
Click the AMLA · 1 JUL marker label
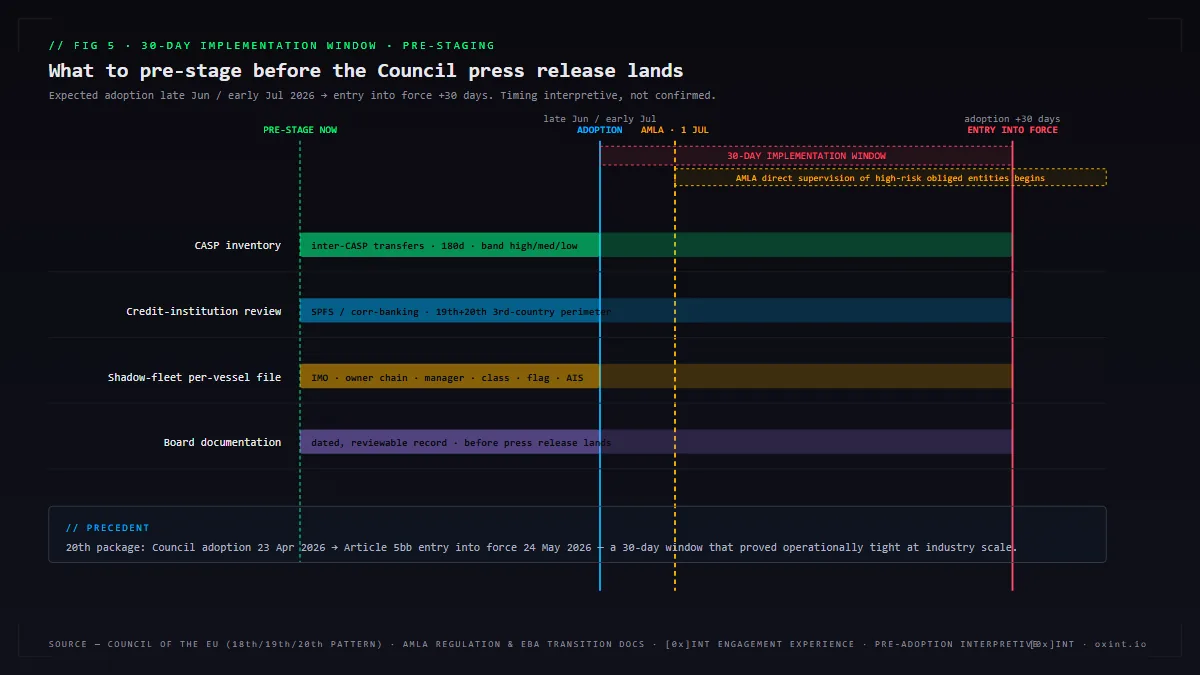click(x=675, y=130)
